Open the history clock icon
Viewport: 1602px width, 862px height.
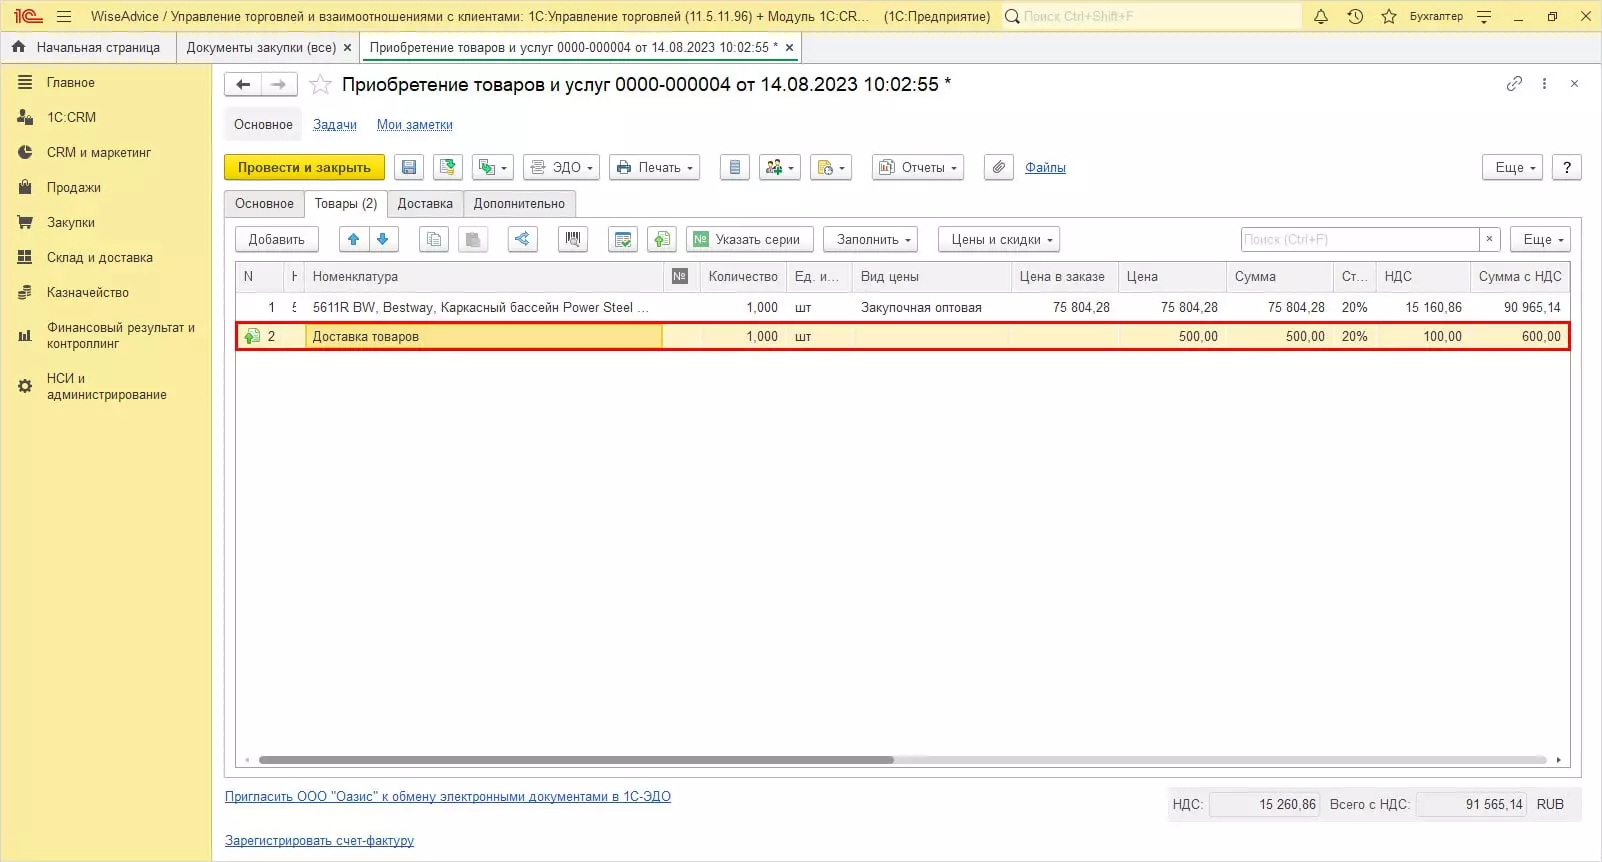(x=1355, y=16)
